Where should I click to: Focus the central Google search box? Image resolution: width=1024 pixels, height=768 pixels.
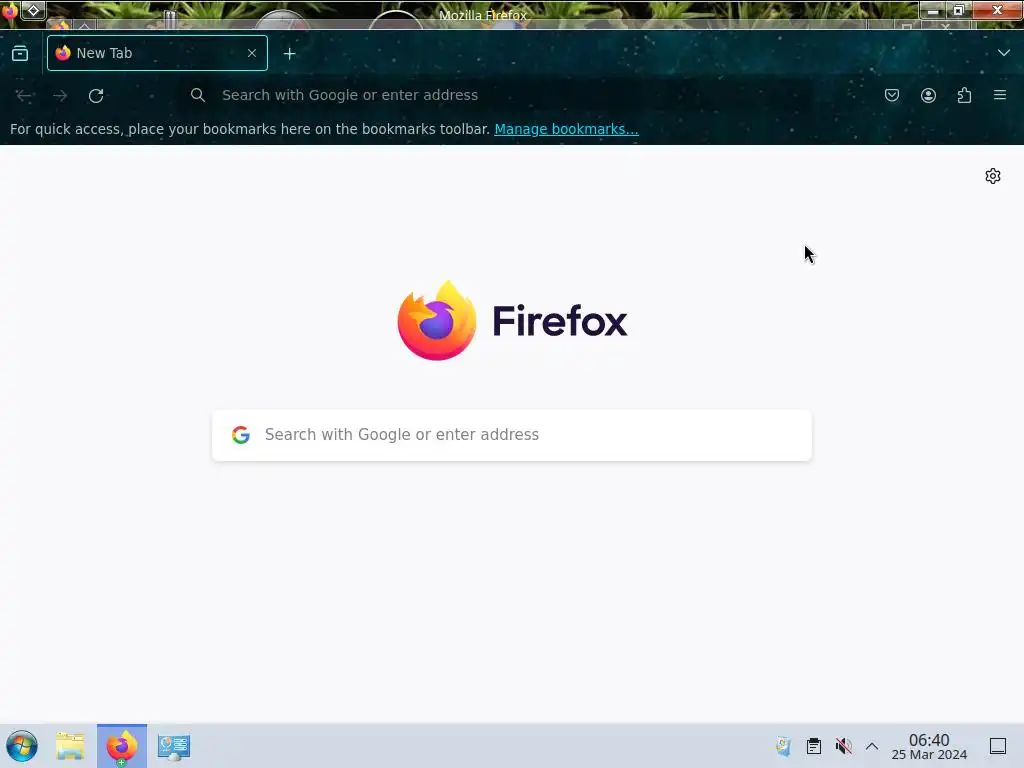click(x=512, y=435)
